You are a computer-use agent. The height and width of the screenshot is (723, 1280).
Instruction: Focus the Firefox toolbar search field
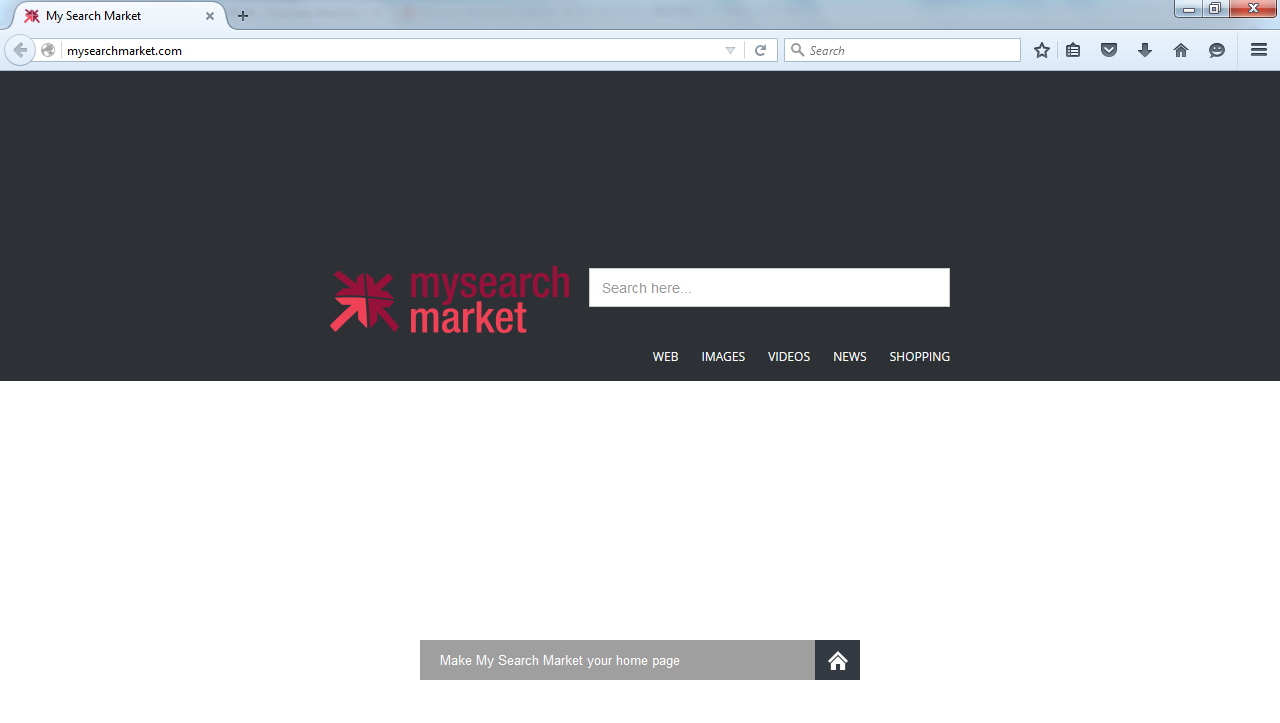[902, 50]
